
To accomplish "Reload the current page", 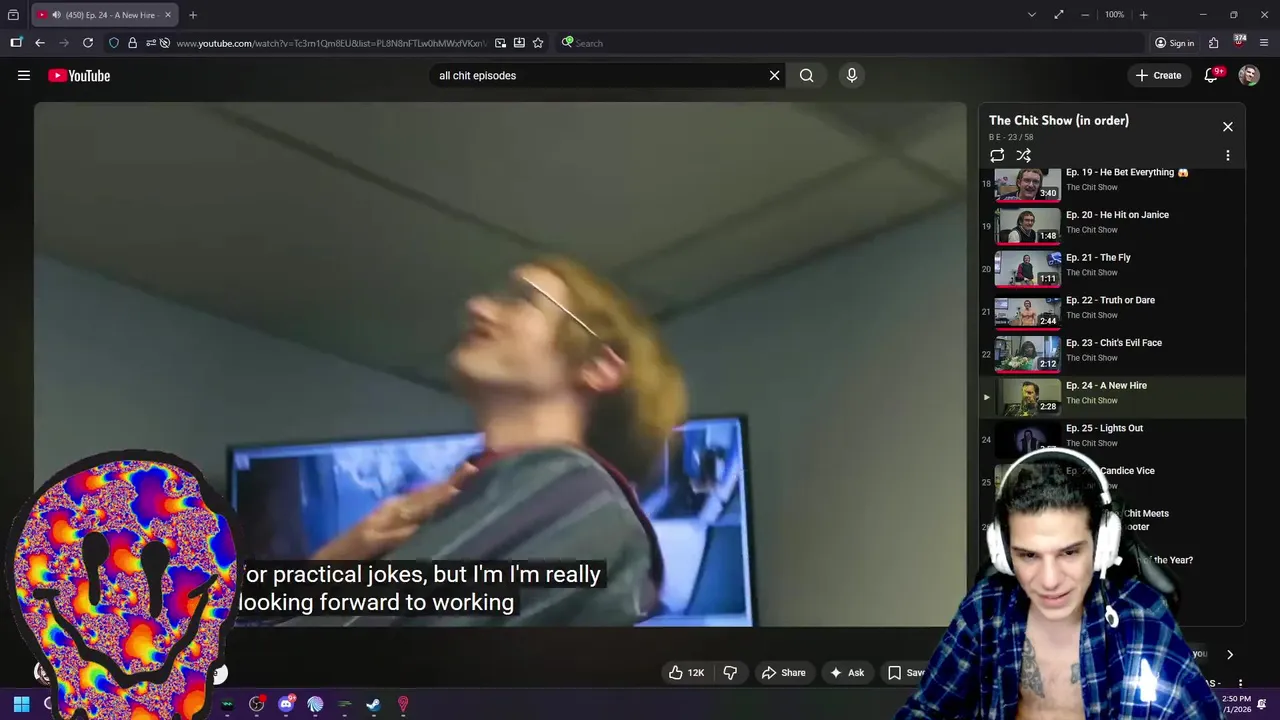I will point(88,43).
